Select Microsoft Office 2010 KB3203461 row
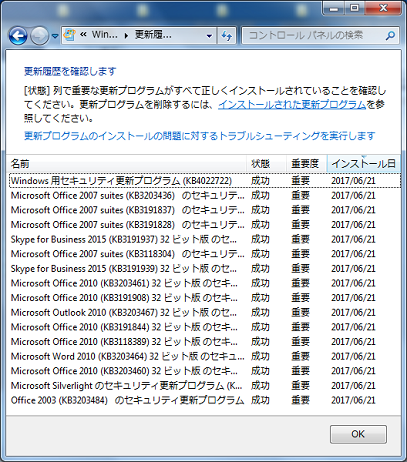The image size is (407, 462). [x=205, y=283]
